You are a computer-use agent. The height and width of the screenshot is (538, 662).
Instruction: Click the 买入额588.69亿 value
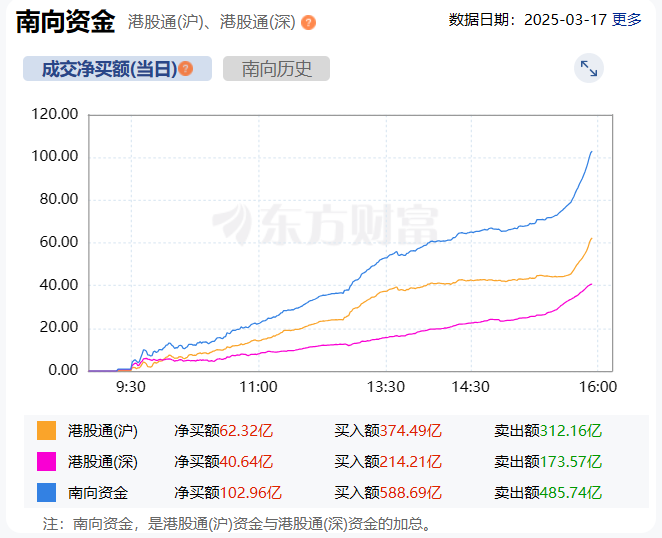(x=388, y=493)
